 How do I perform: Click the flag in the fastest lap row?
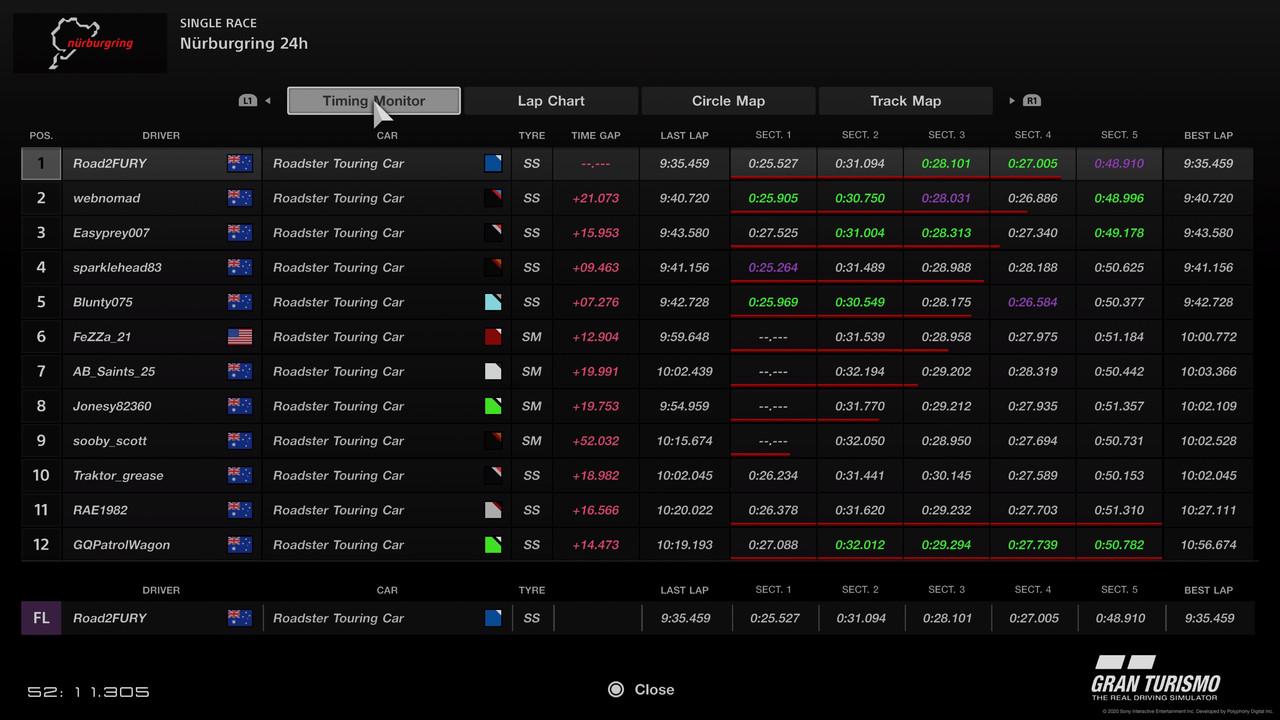[240, 618]
